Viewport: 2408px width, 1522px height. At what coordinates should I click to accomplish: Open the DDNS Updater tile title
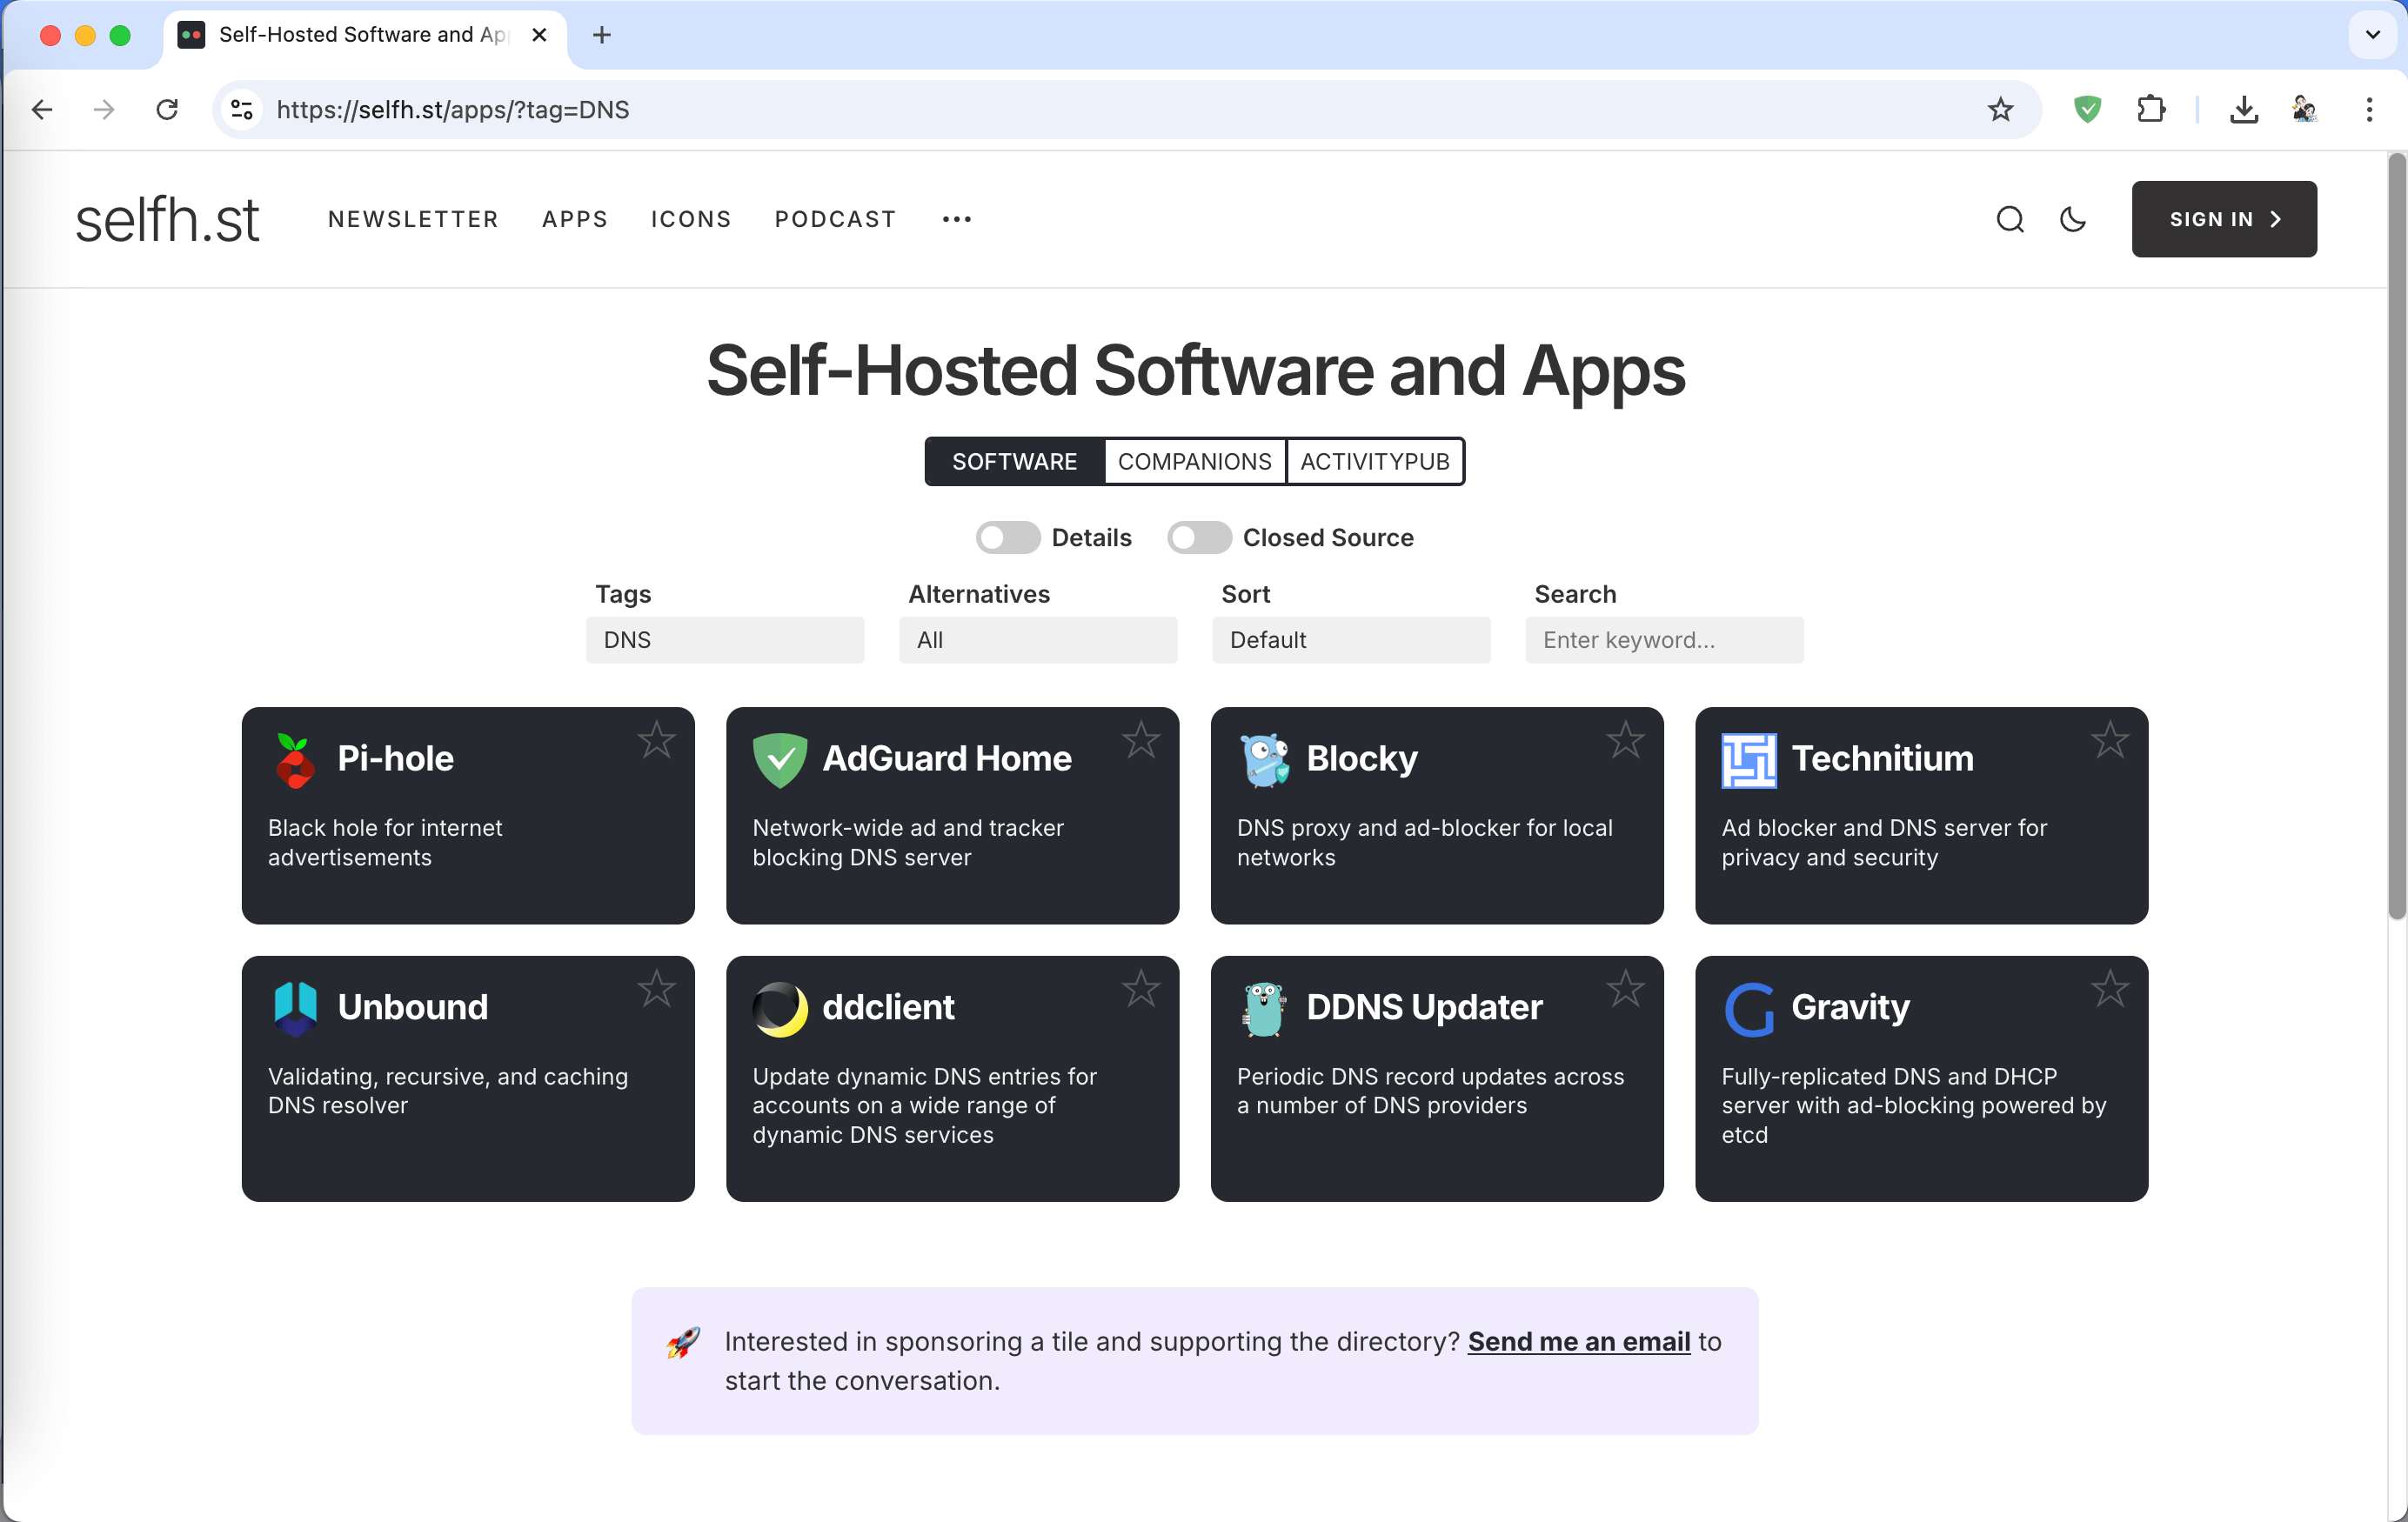pyautogui.click(x=1424, y=1007)
